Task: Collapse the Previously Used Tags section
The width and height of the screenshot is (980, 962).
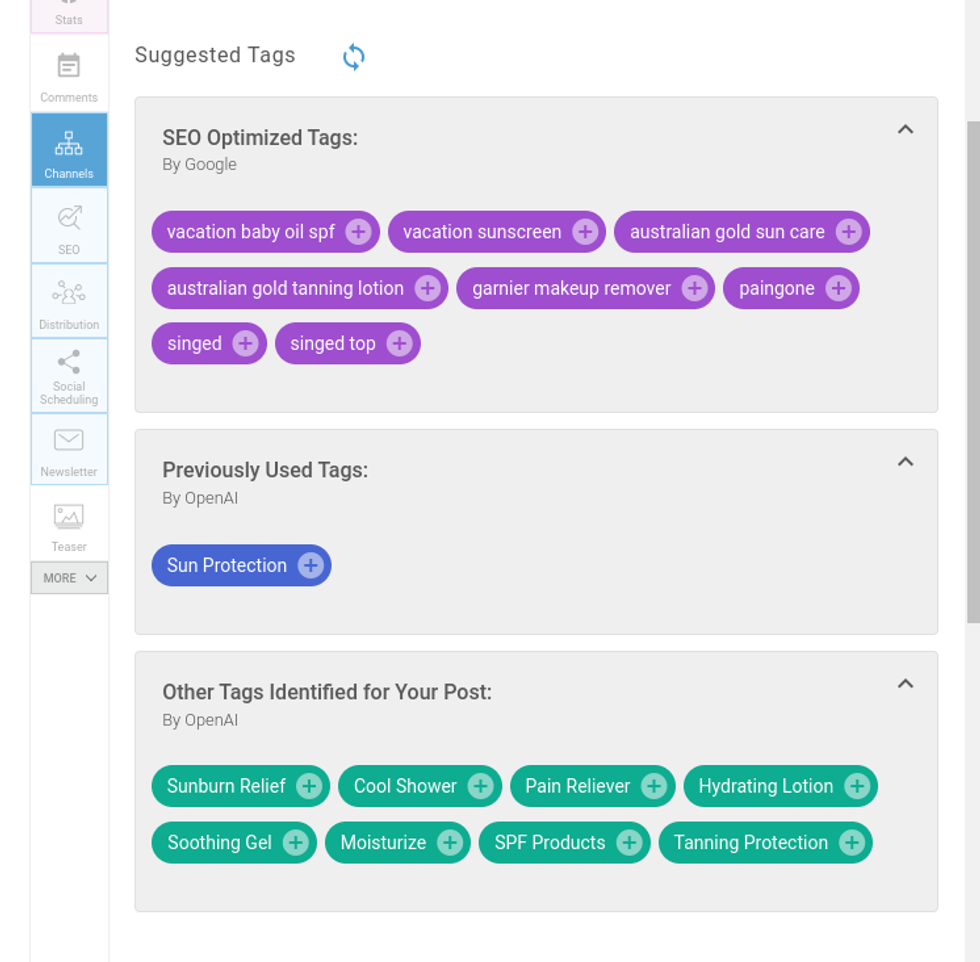Action: (905, 462)
